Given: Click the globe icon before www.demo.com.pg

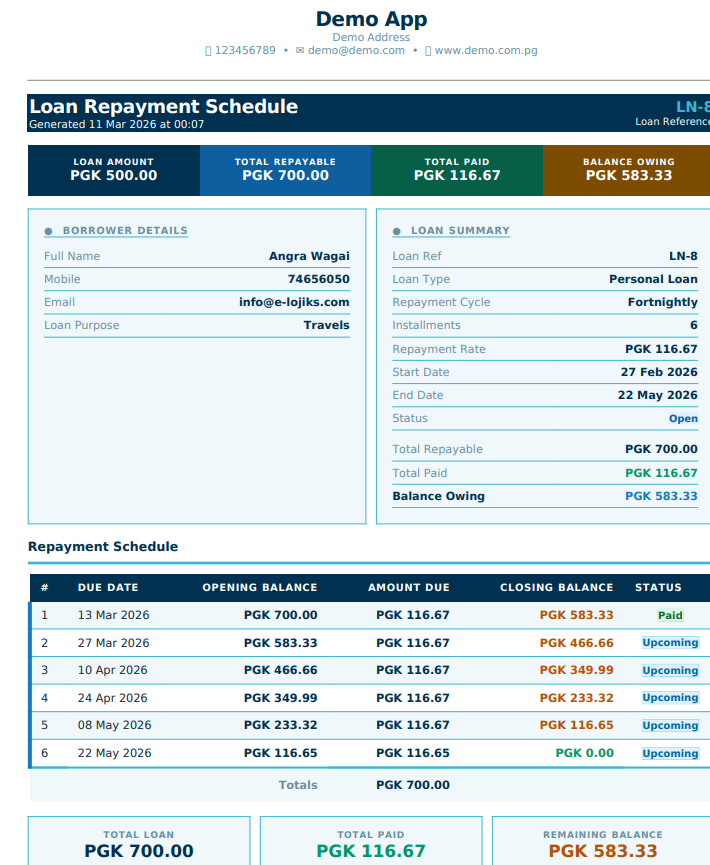Looking at the screenshot, I should click(428, 51).
